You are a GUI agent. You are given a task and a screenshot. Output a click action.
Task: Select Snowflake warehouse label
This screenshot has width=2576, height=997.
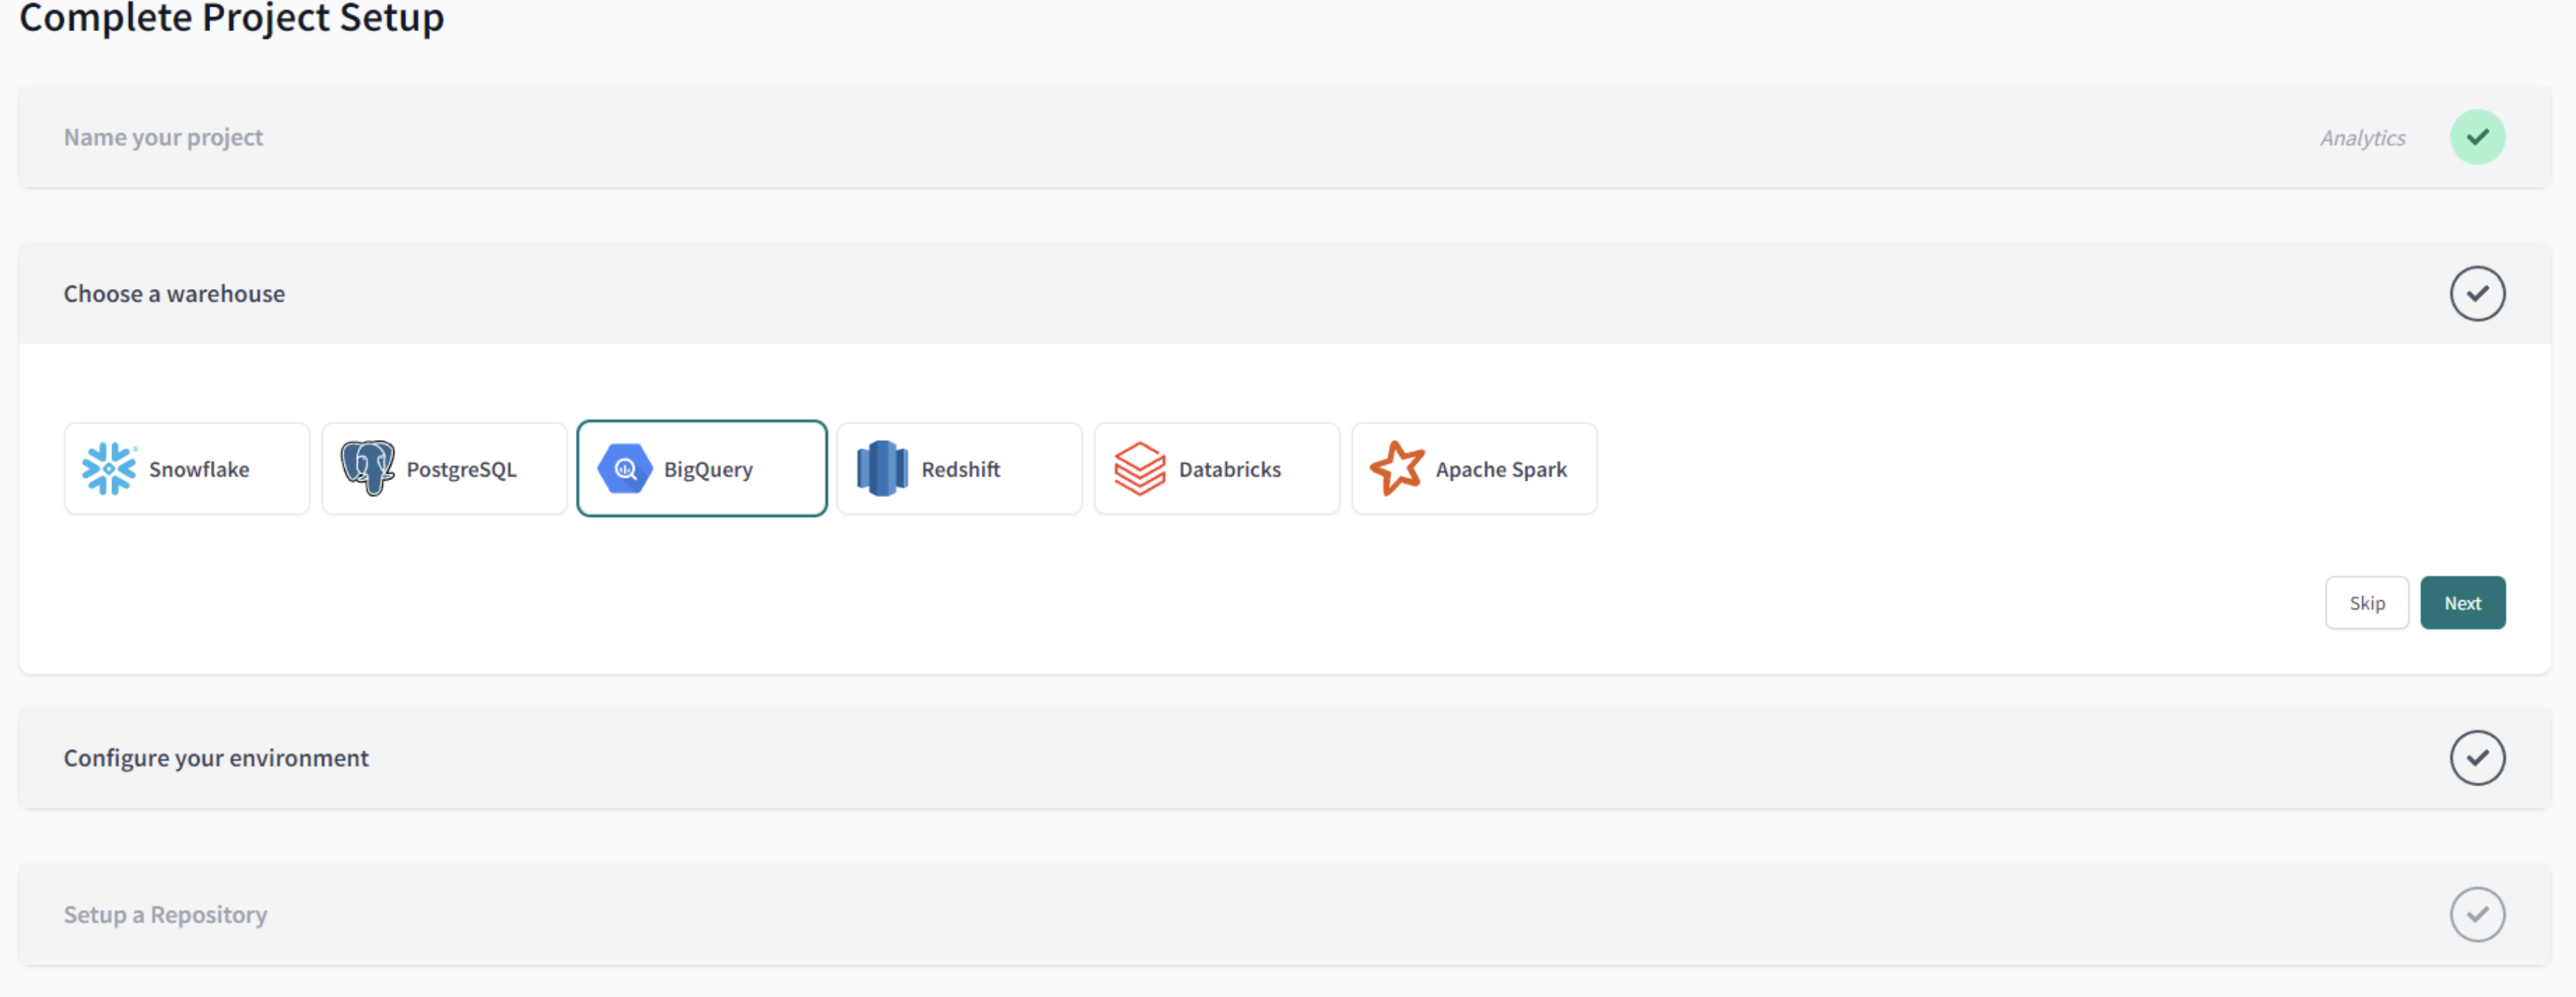pyautogui.click(x=199, y=469)
